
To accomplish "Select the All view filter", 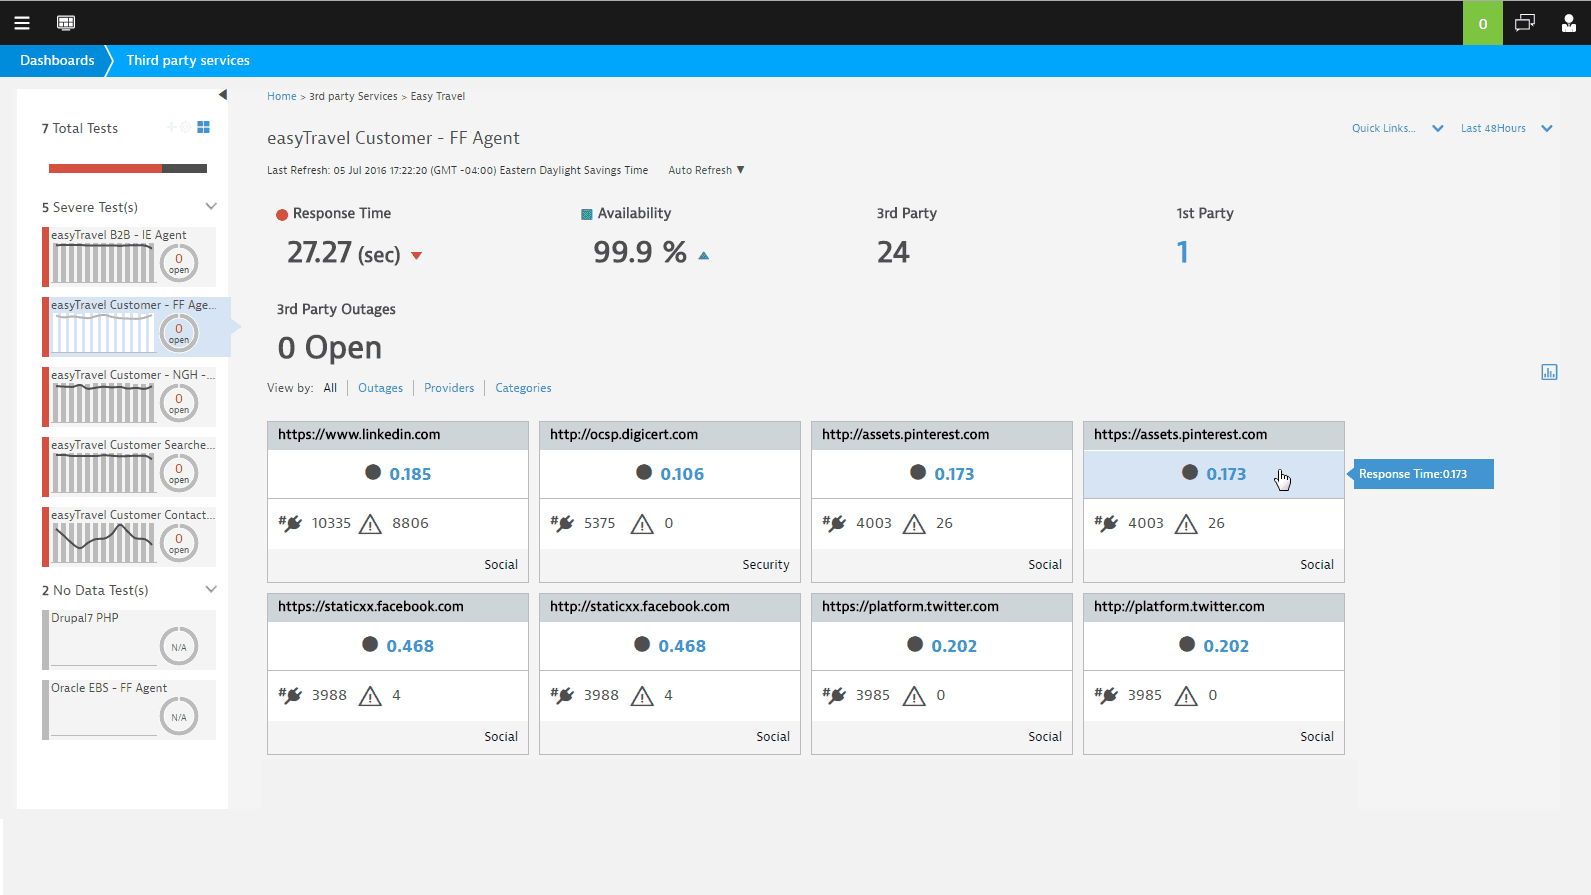I will (330, 388).
